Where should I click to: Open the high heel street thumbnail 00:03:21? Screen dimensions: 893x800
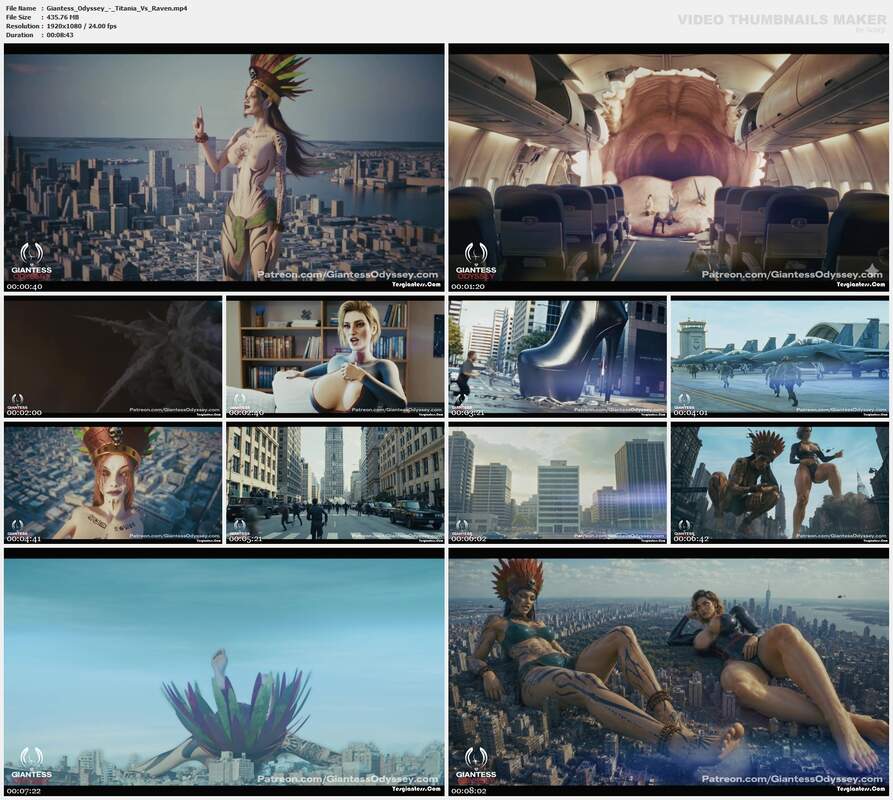pyautogui.click(x=558, y=356)
